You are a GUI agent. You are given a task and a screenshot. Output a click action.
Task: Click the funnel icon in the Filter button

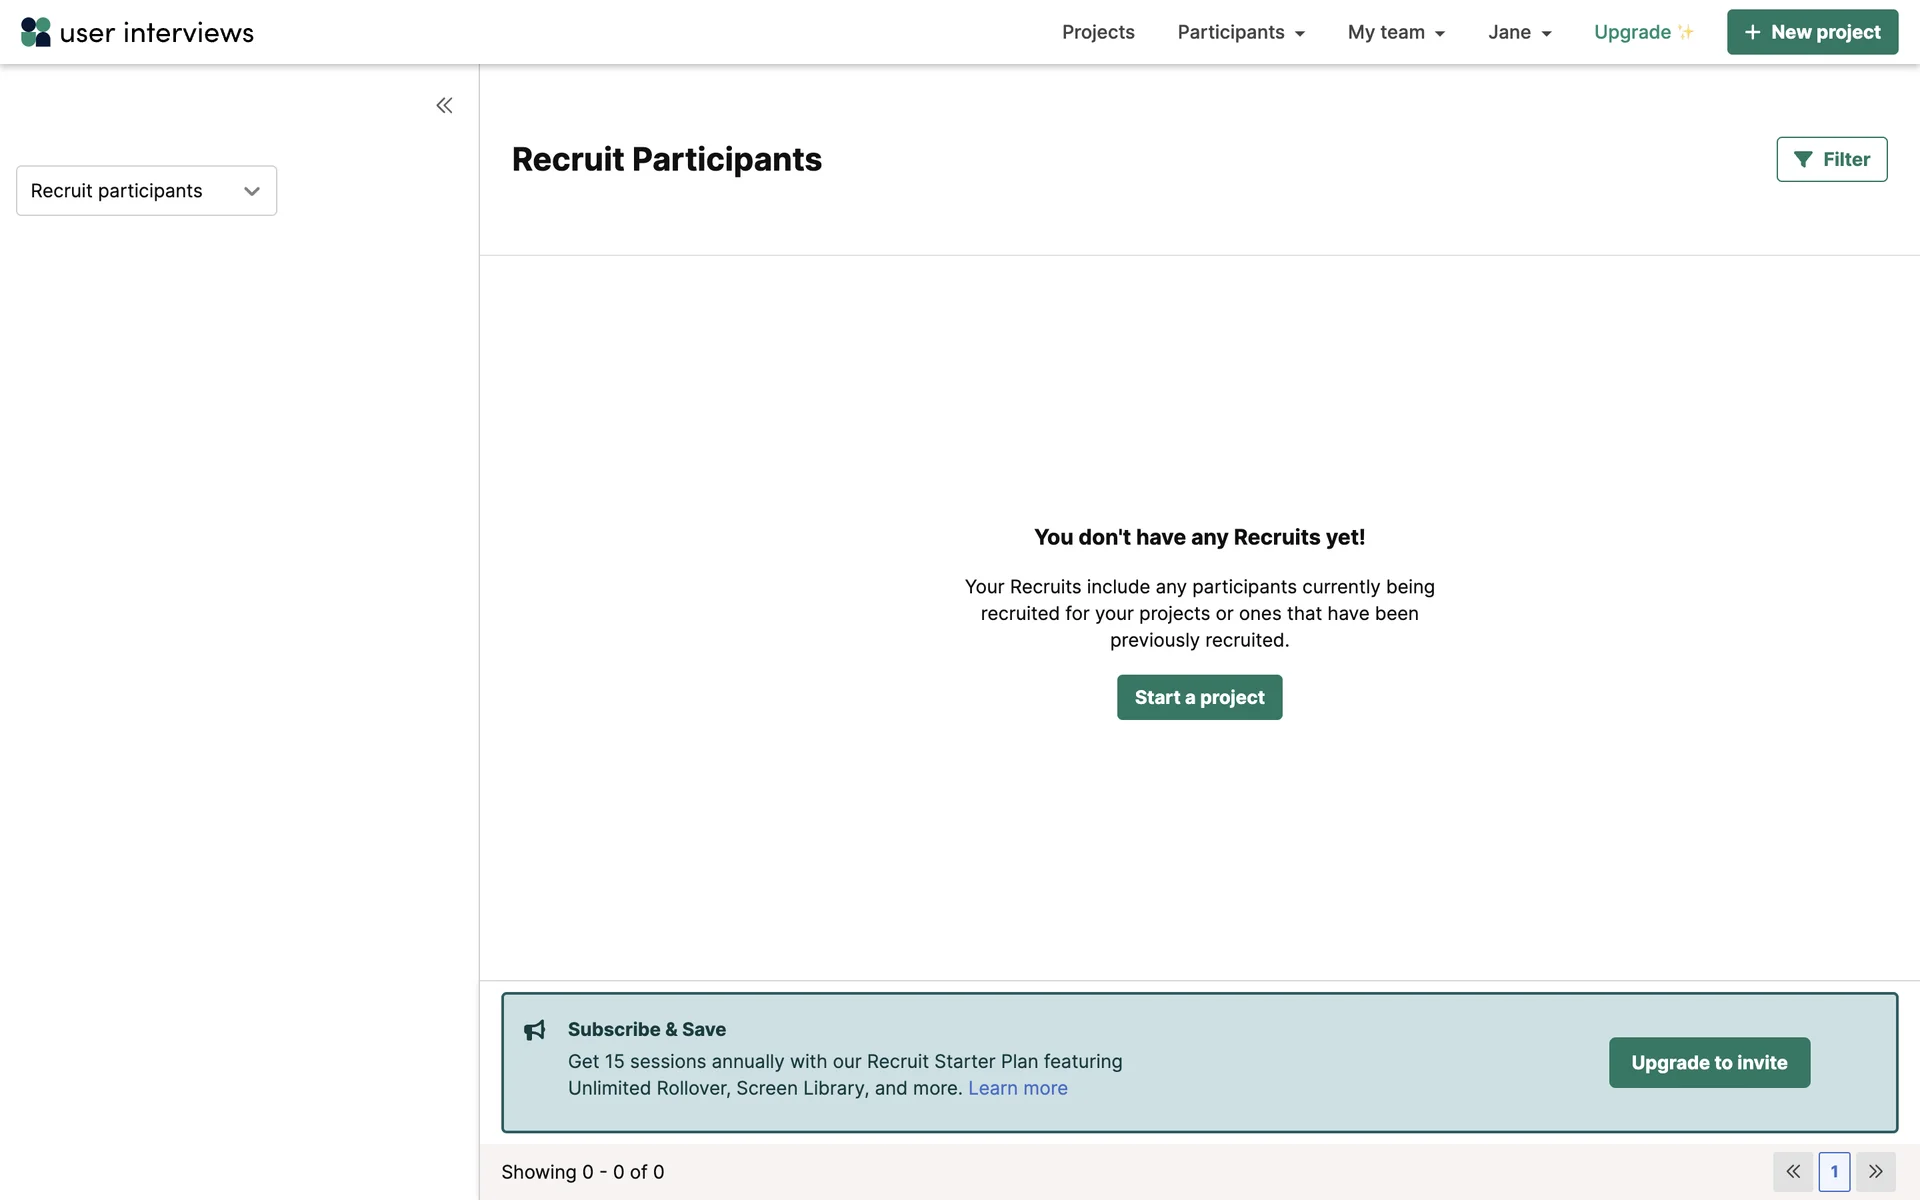(1802, 160)
